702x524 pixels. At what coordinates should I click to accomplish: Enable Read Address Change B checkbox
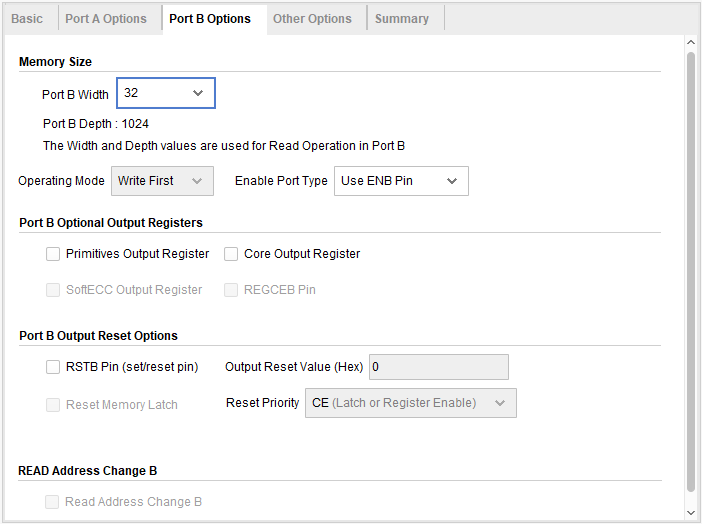point(53,502)
